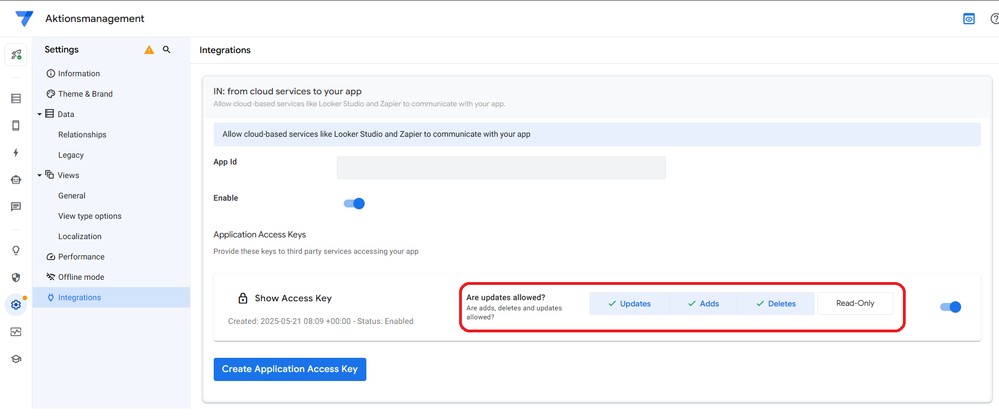Select Integrations in the Settings list

click(111, 298)
